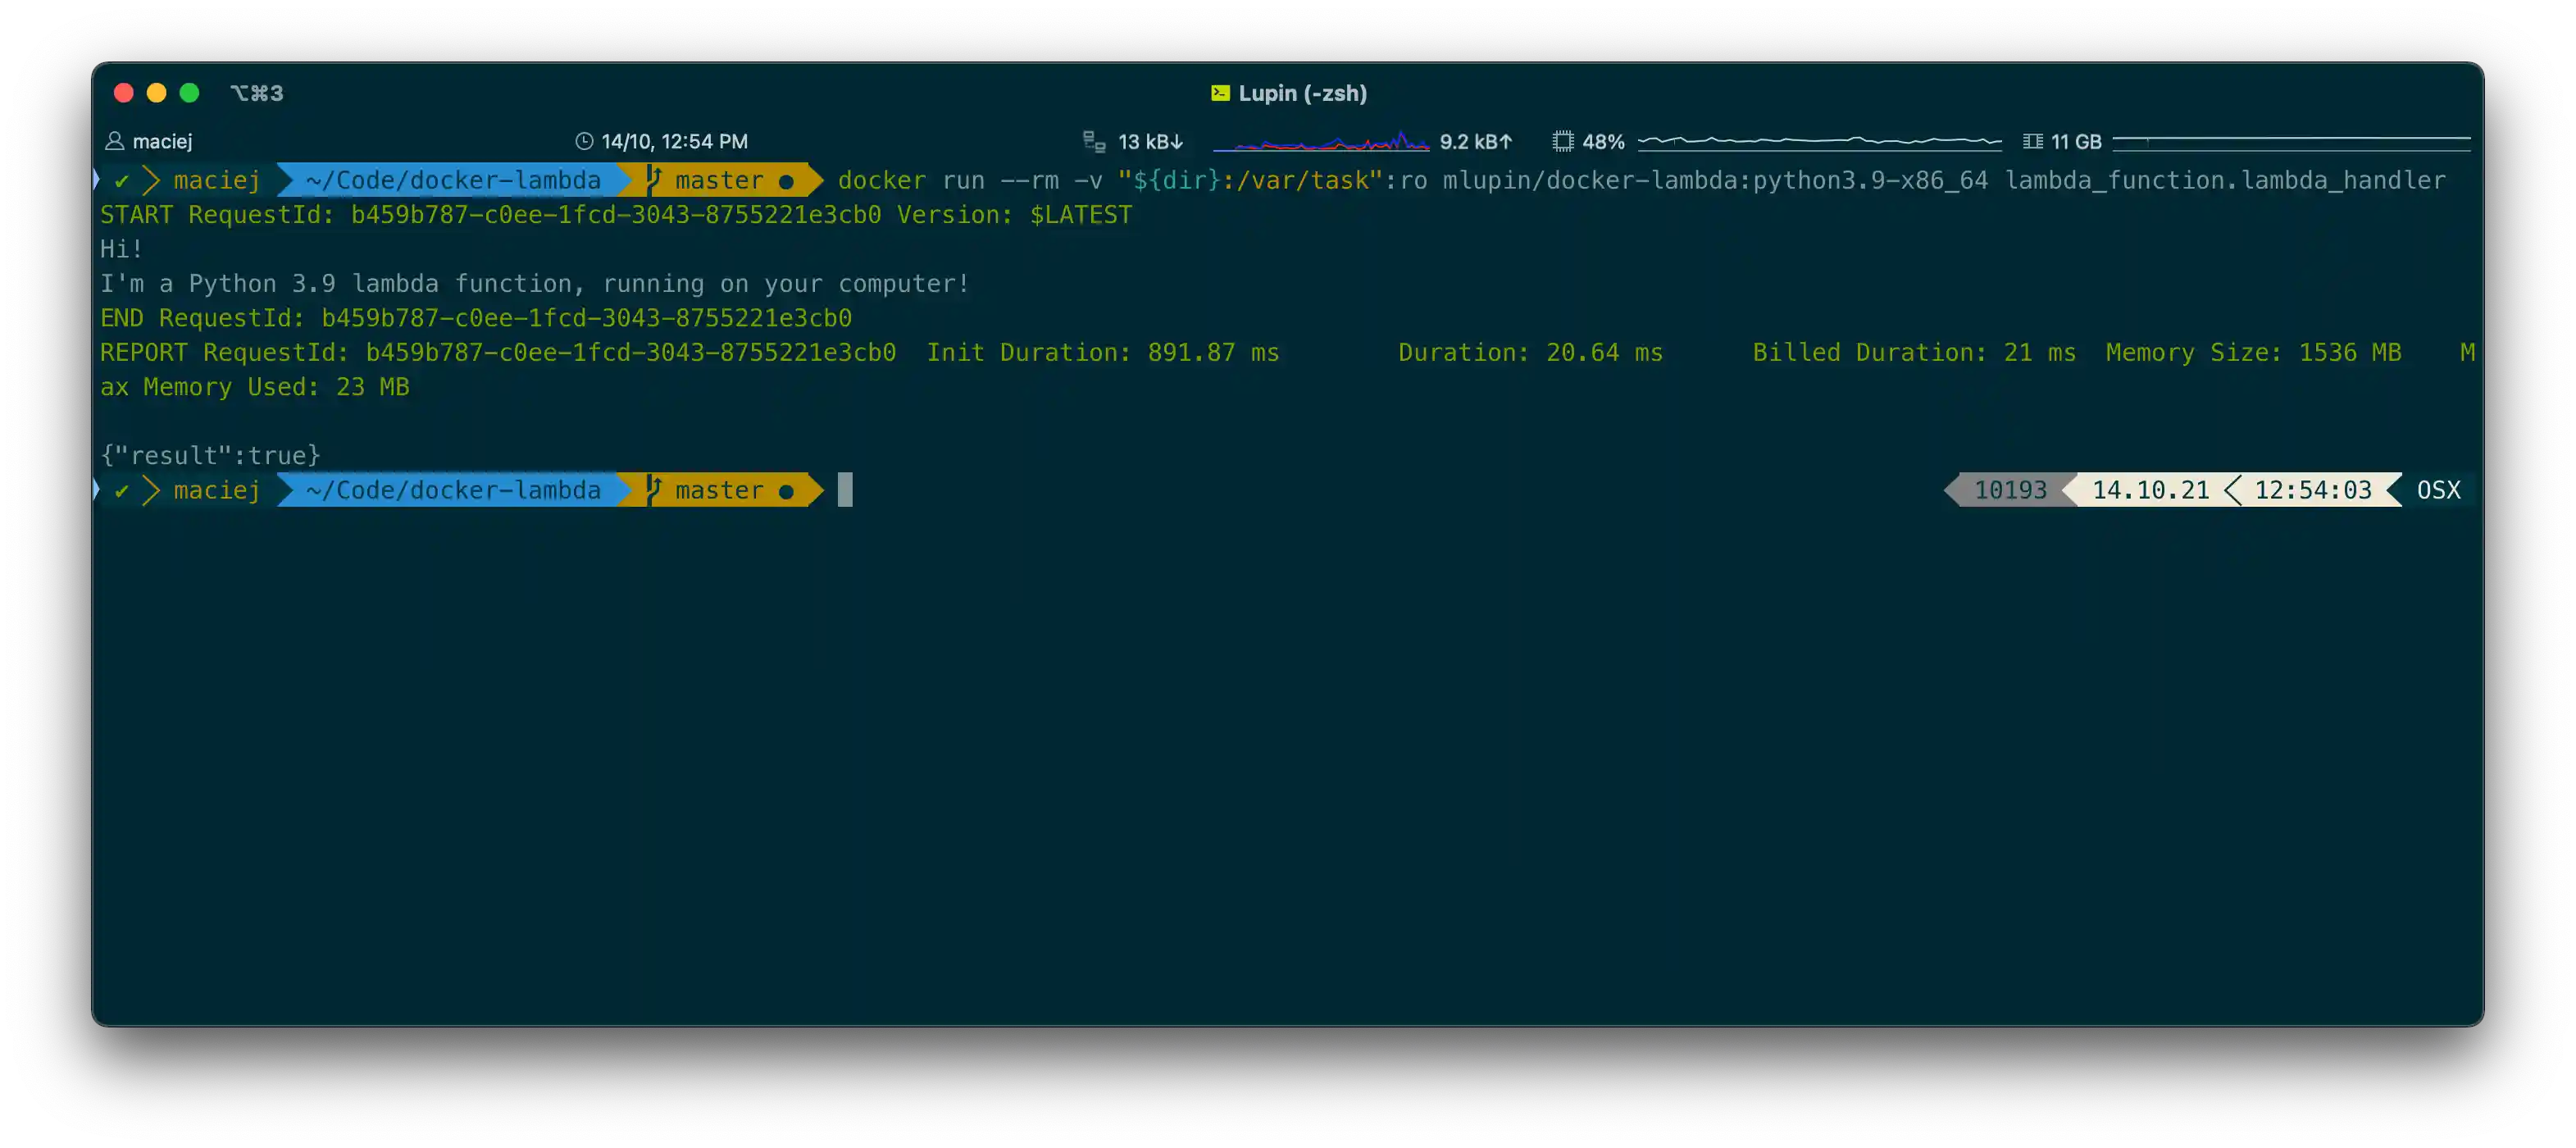Click the terminal icon beside Lupin (-zsh)
Screen dimensions: 2576x1148
click(x=1220, y=93)
